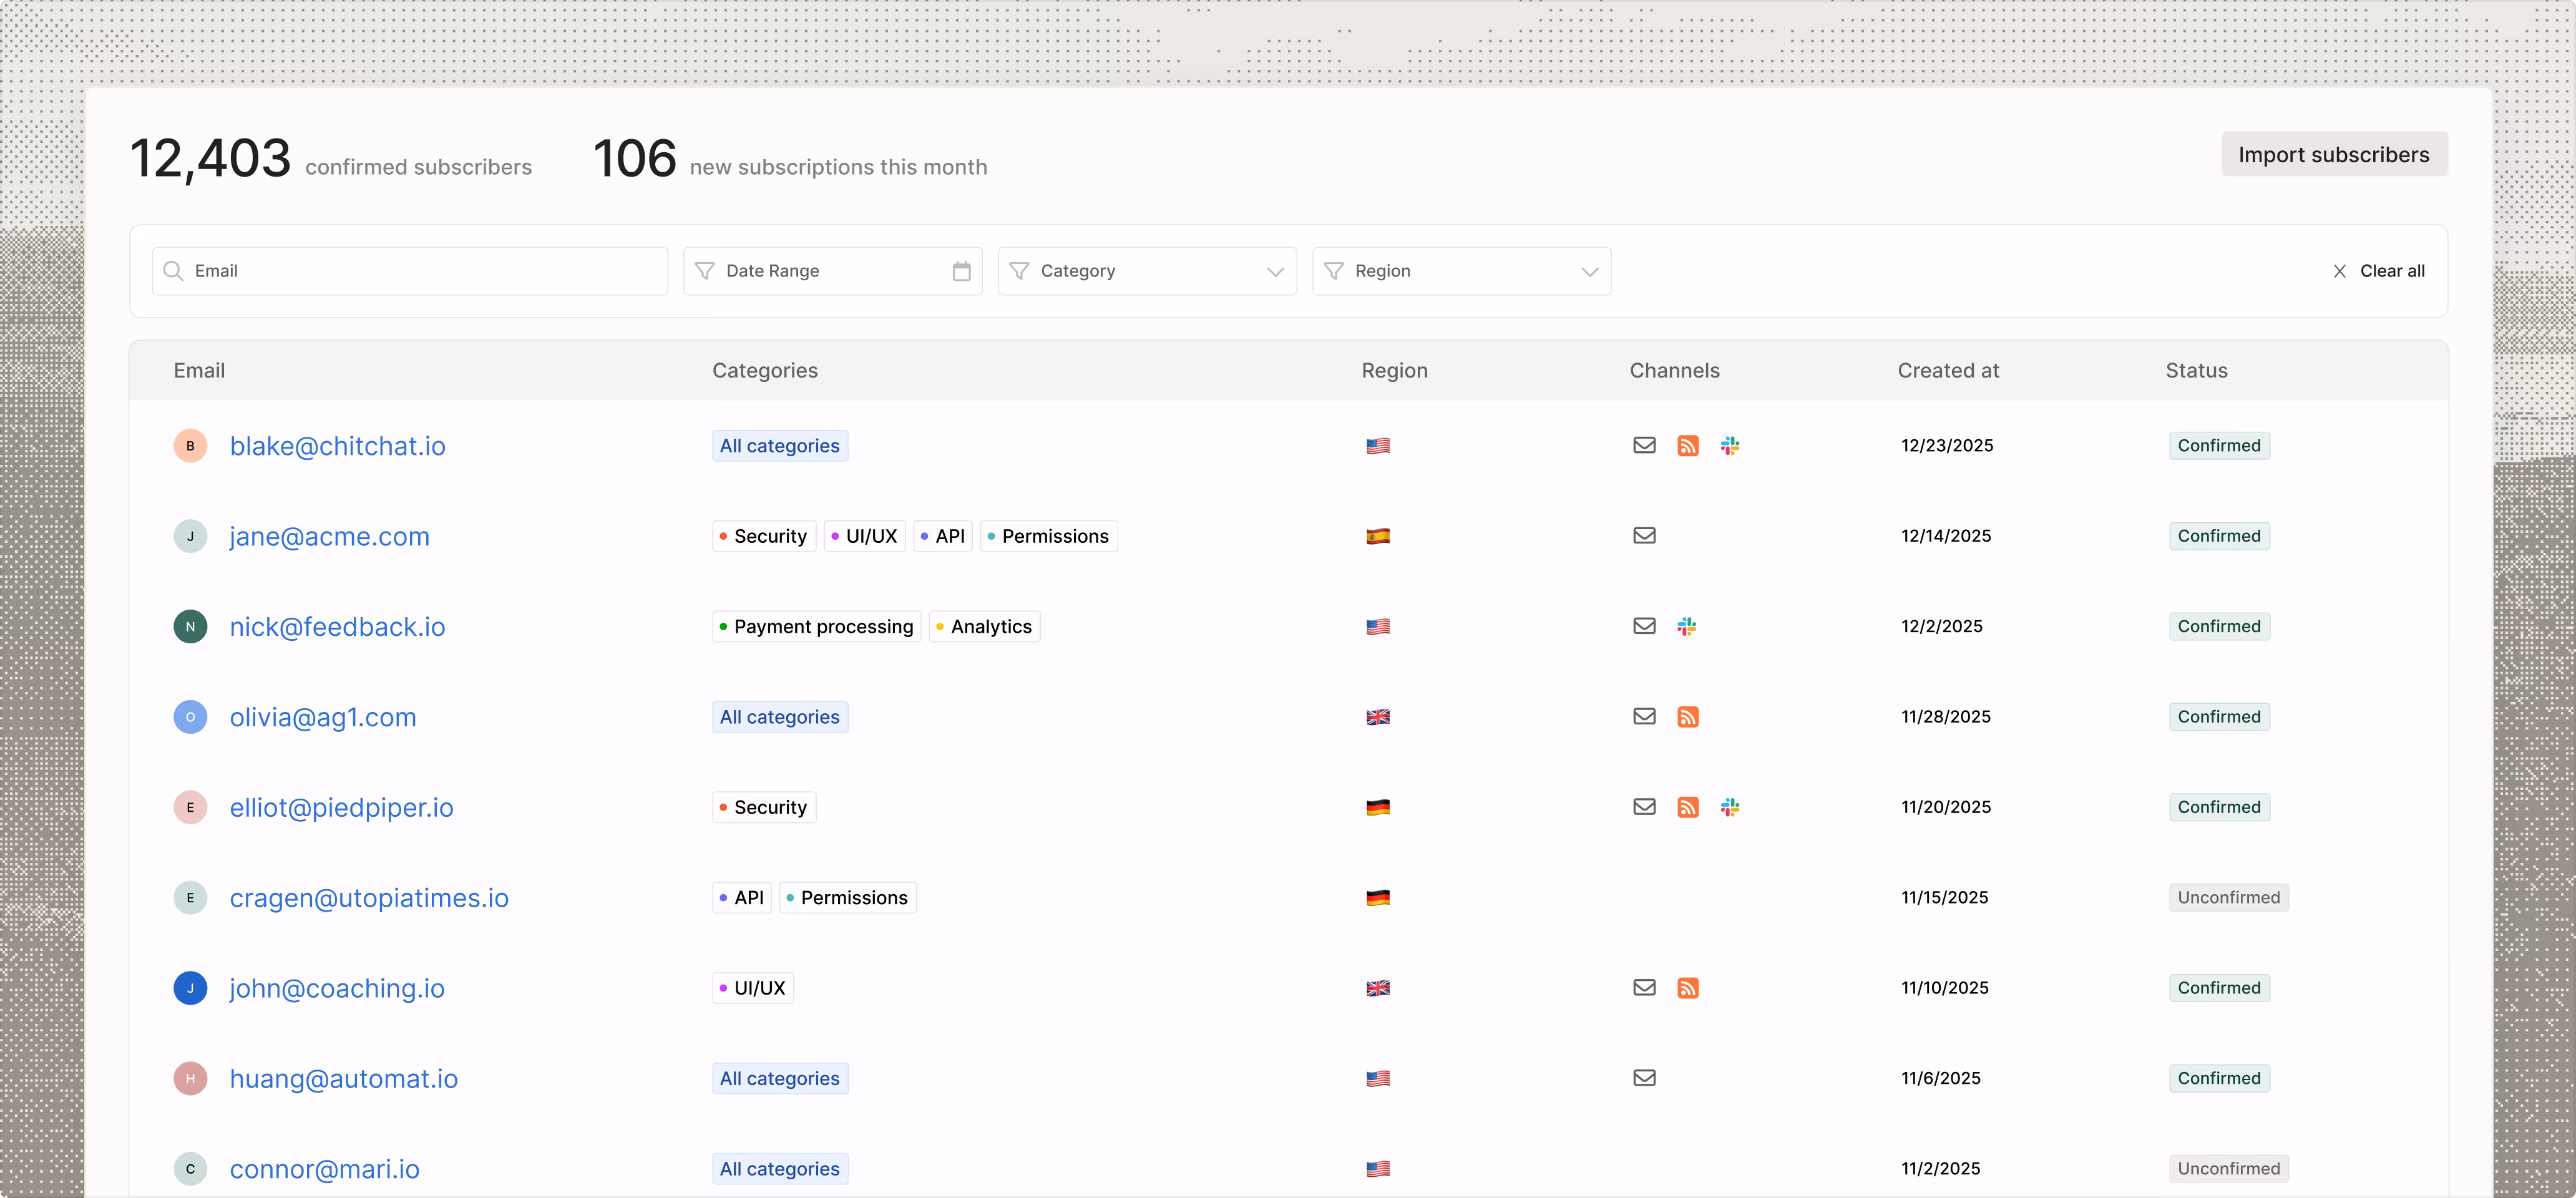The image size is (2576, 1198).
Task: Click the RSS feed icon for olivia@ag1.com
Action: click(1688, 716)
